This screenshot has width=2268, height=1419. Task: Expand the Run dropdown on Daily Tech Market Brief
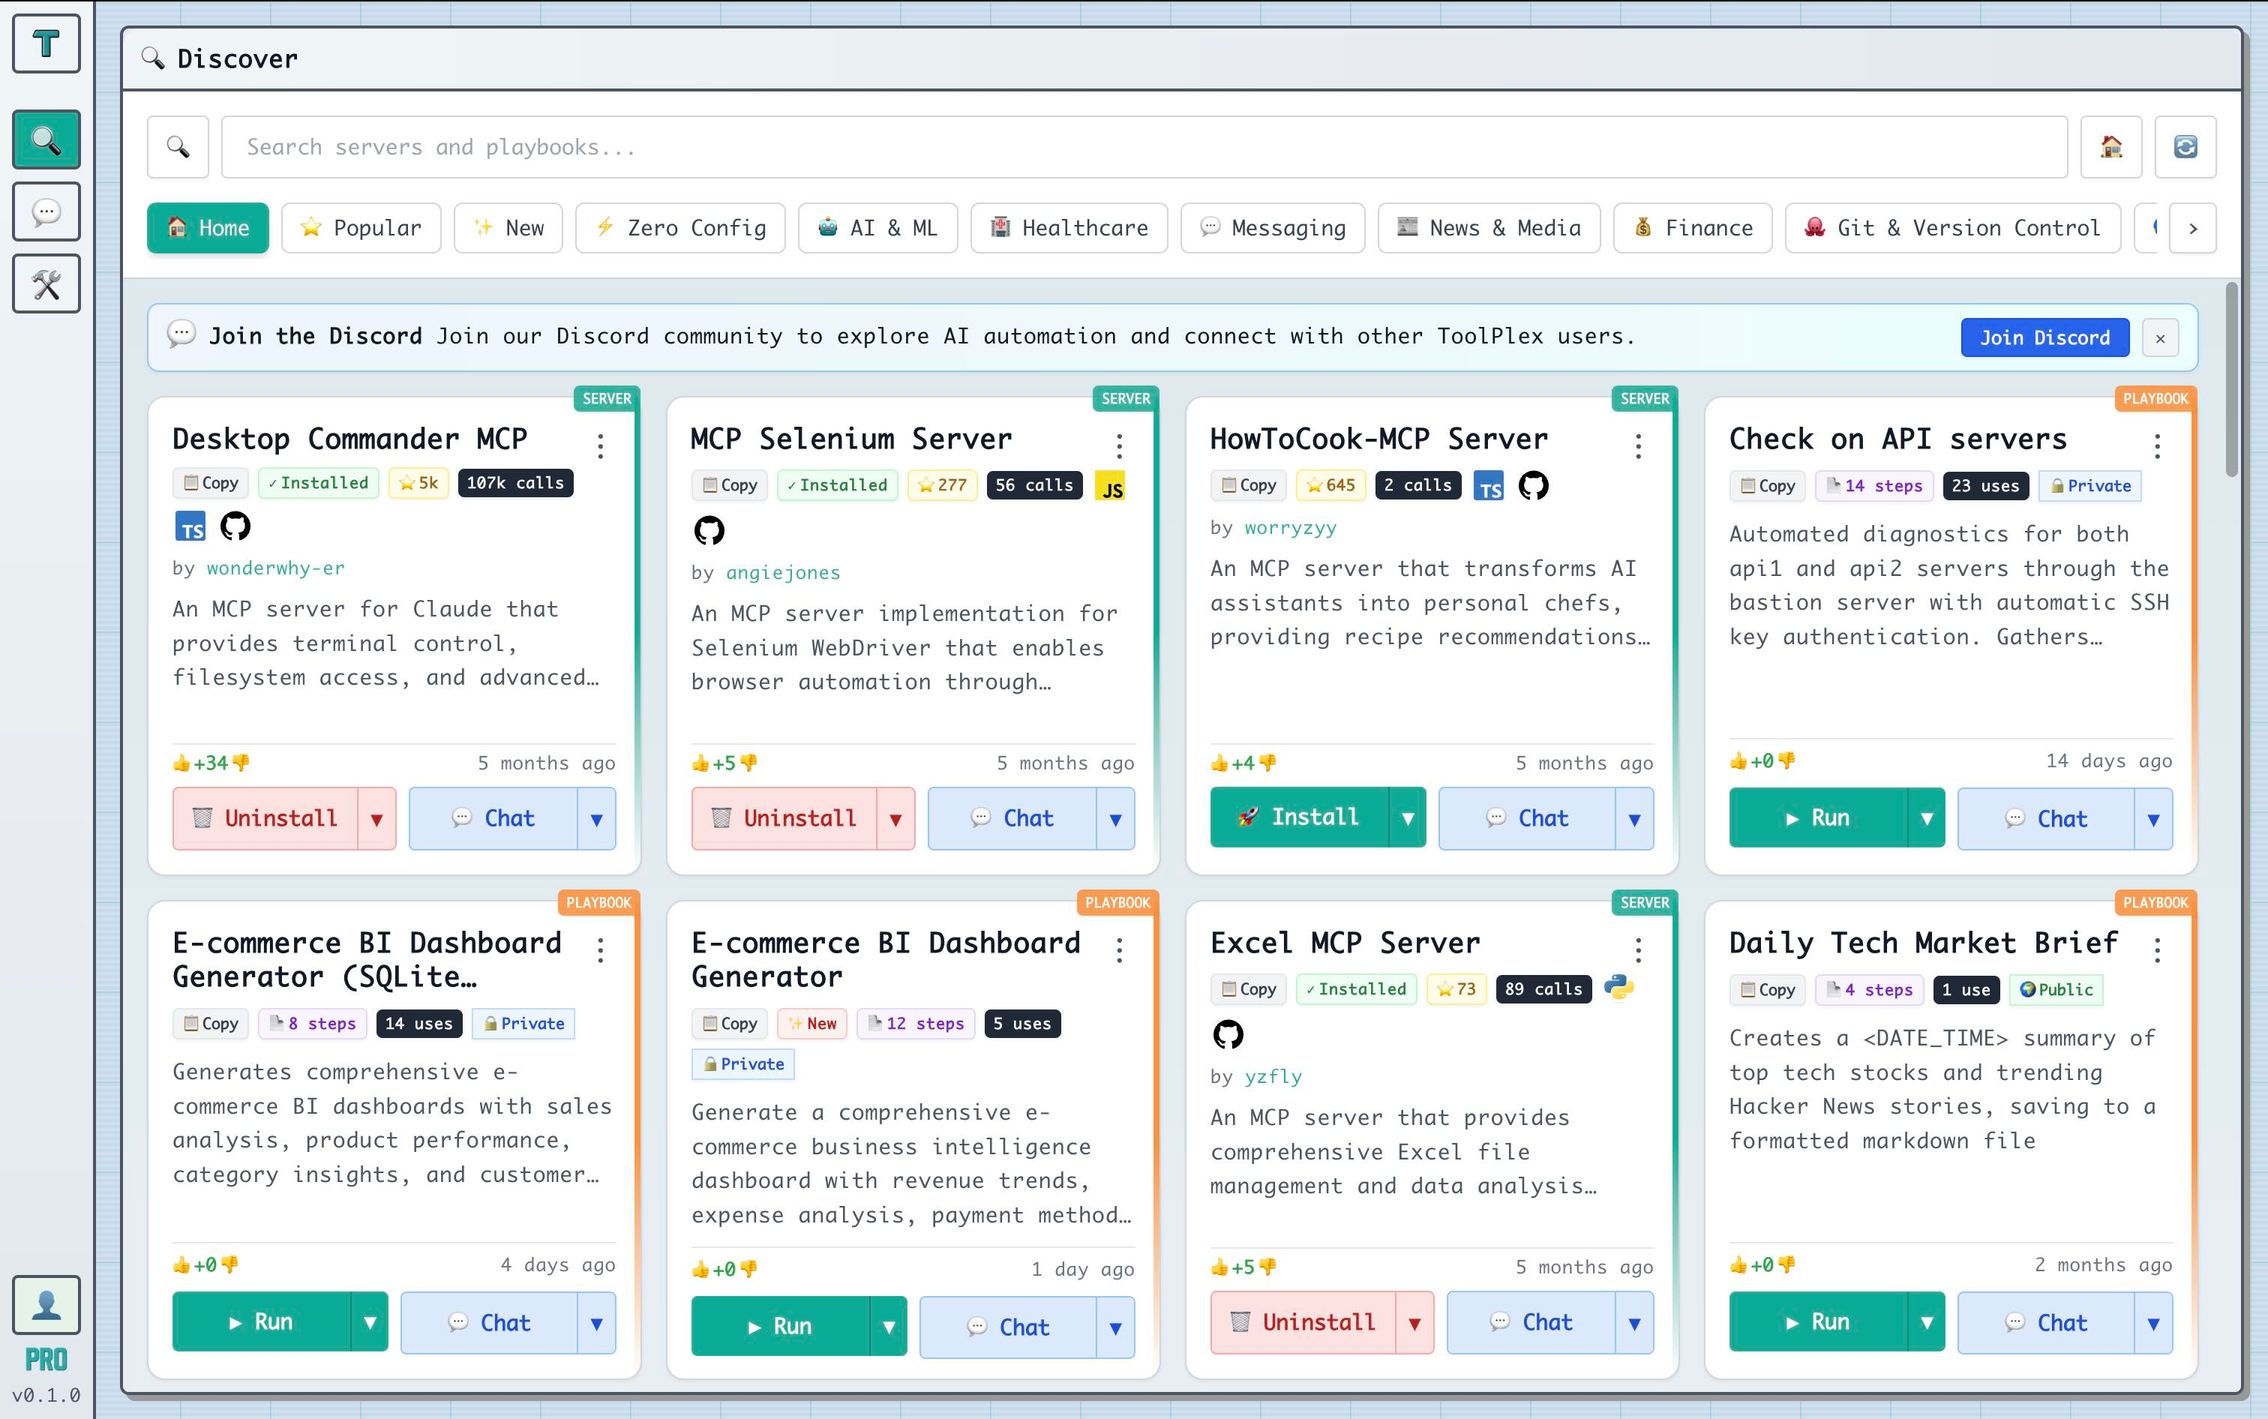point(1925,1322)
